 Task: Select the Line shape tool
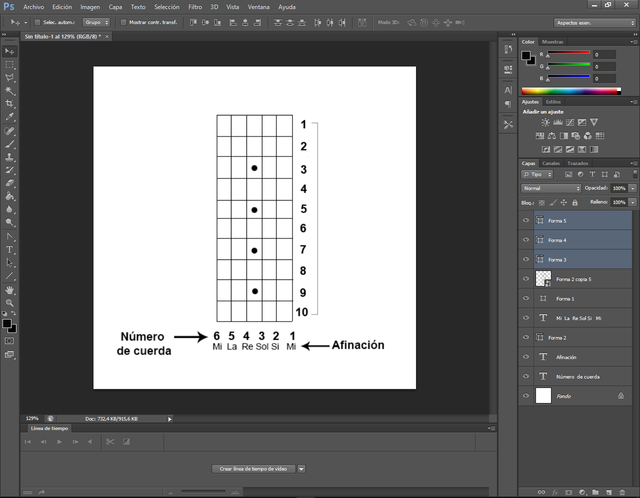(9, 276)
